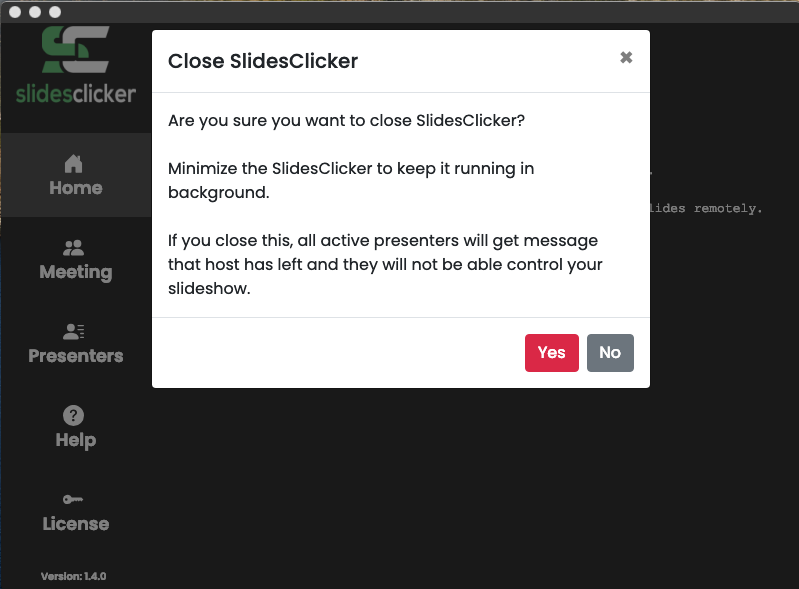The height and width of the screenshot is (589, 799).
Task: Click the slidesclicker wordmark text
Action: click(x=76, y=94)
